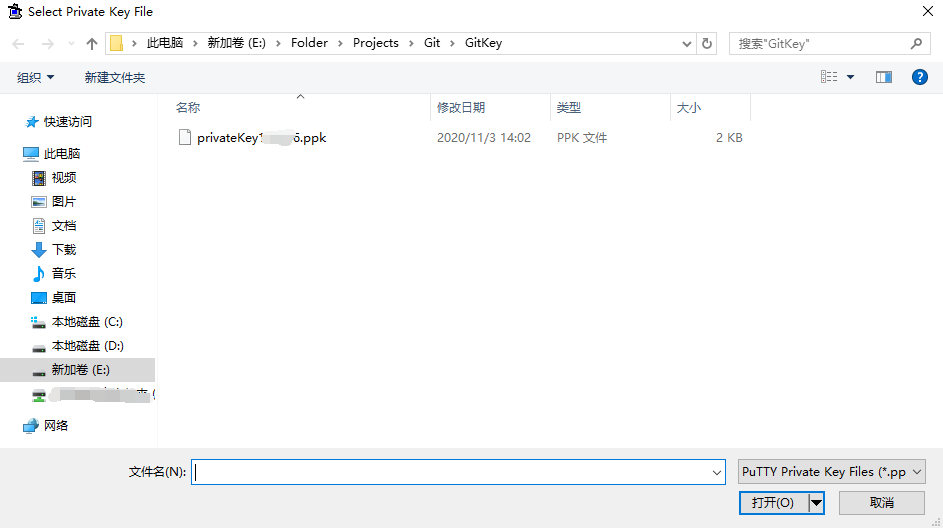This screenshot has height=528, width=943.
Task: Open the 图片 folder
Action: point(64,201)
